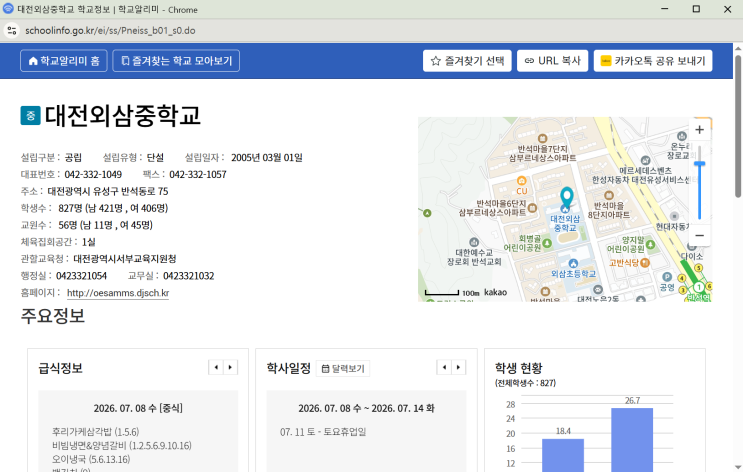
Task: Click the Chrome window app icon
Action: (8, 9)
